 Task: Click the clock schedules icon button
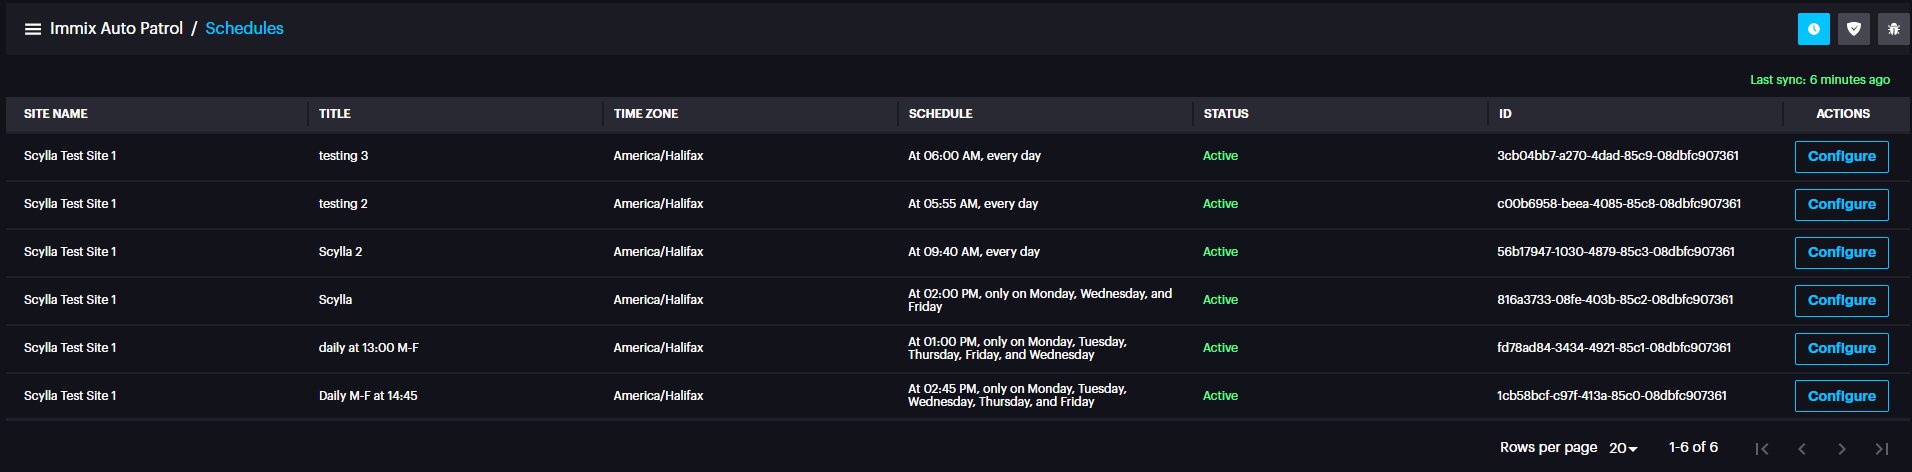[1813, 29]
